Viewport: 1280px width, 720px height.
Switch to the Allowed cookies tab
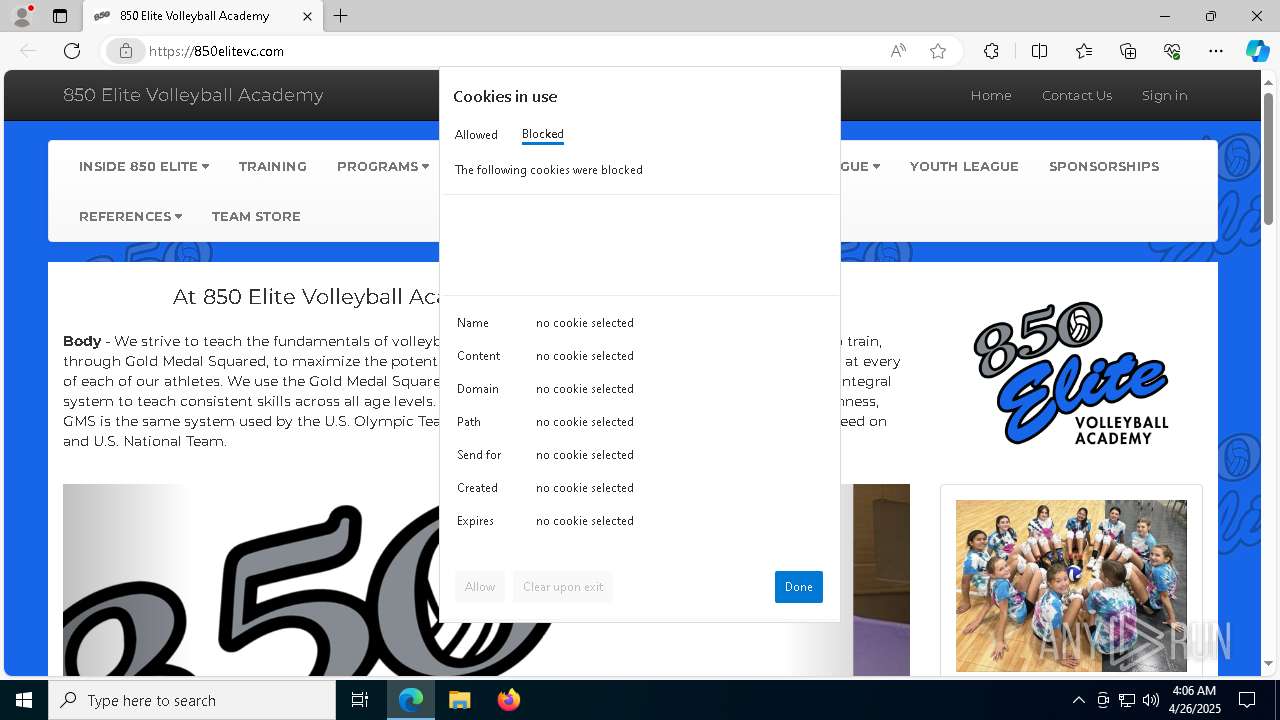[476, 135]
